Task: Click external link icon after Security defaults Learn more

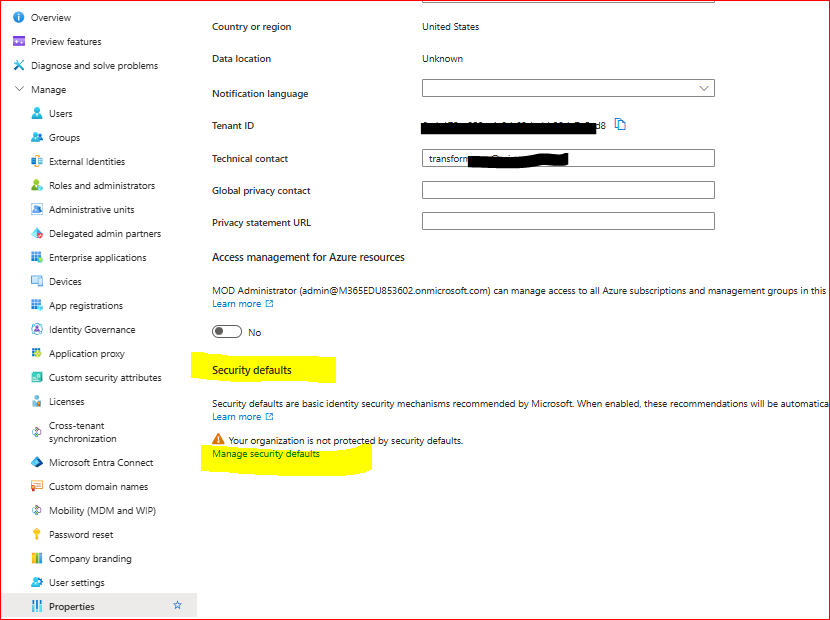Action: 269,416
